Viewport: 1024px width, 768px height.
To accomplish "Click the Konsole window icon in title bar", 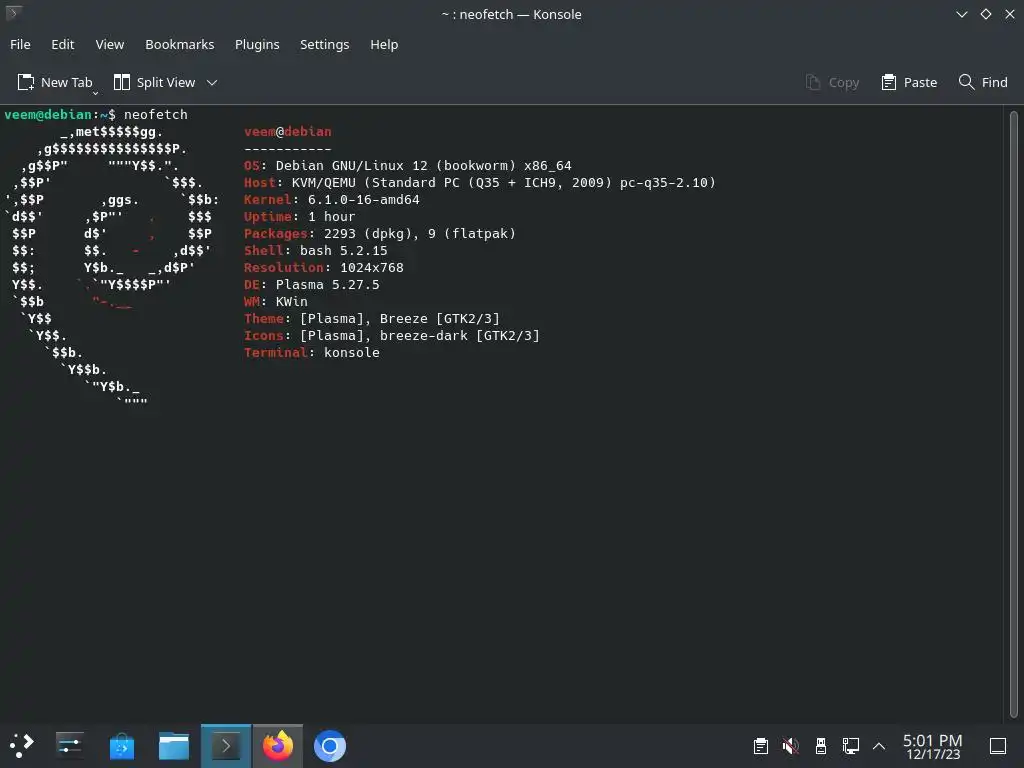I will (13, 13).
